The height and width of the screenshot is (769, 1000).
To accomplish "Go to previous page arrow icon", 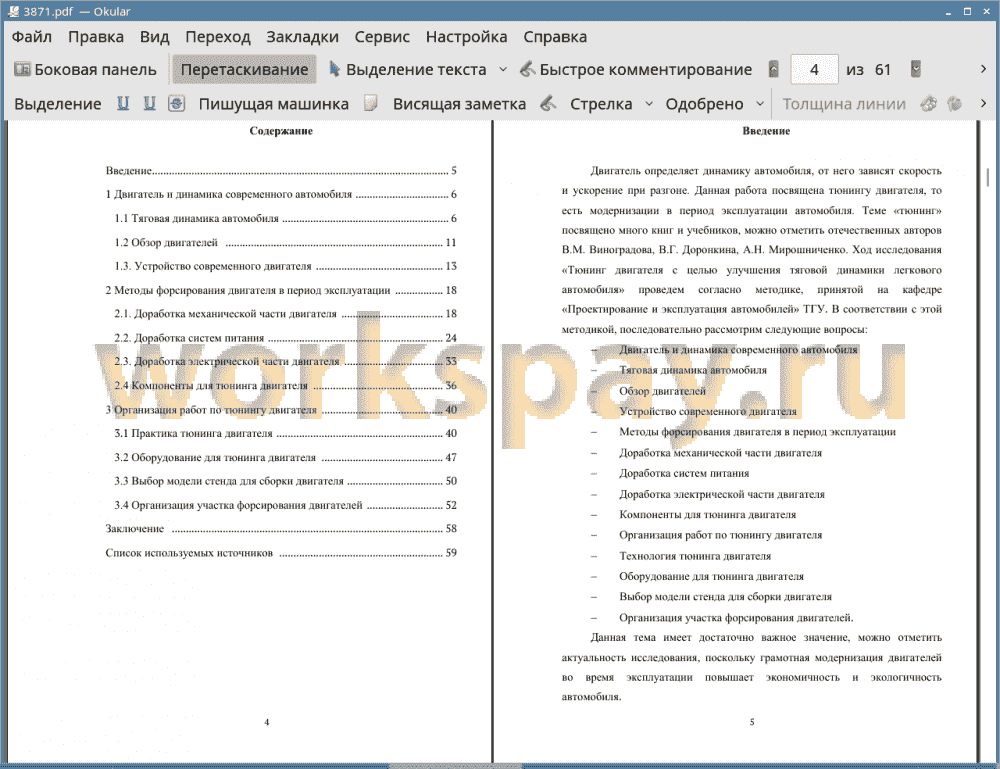I will click(x=774, y=69).
